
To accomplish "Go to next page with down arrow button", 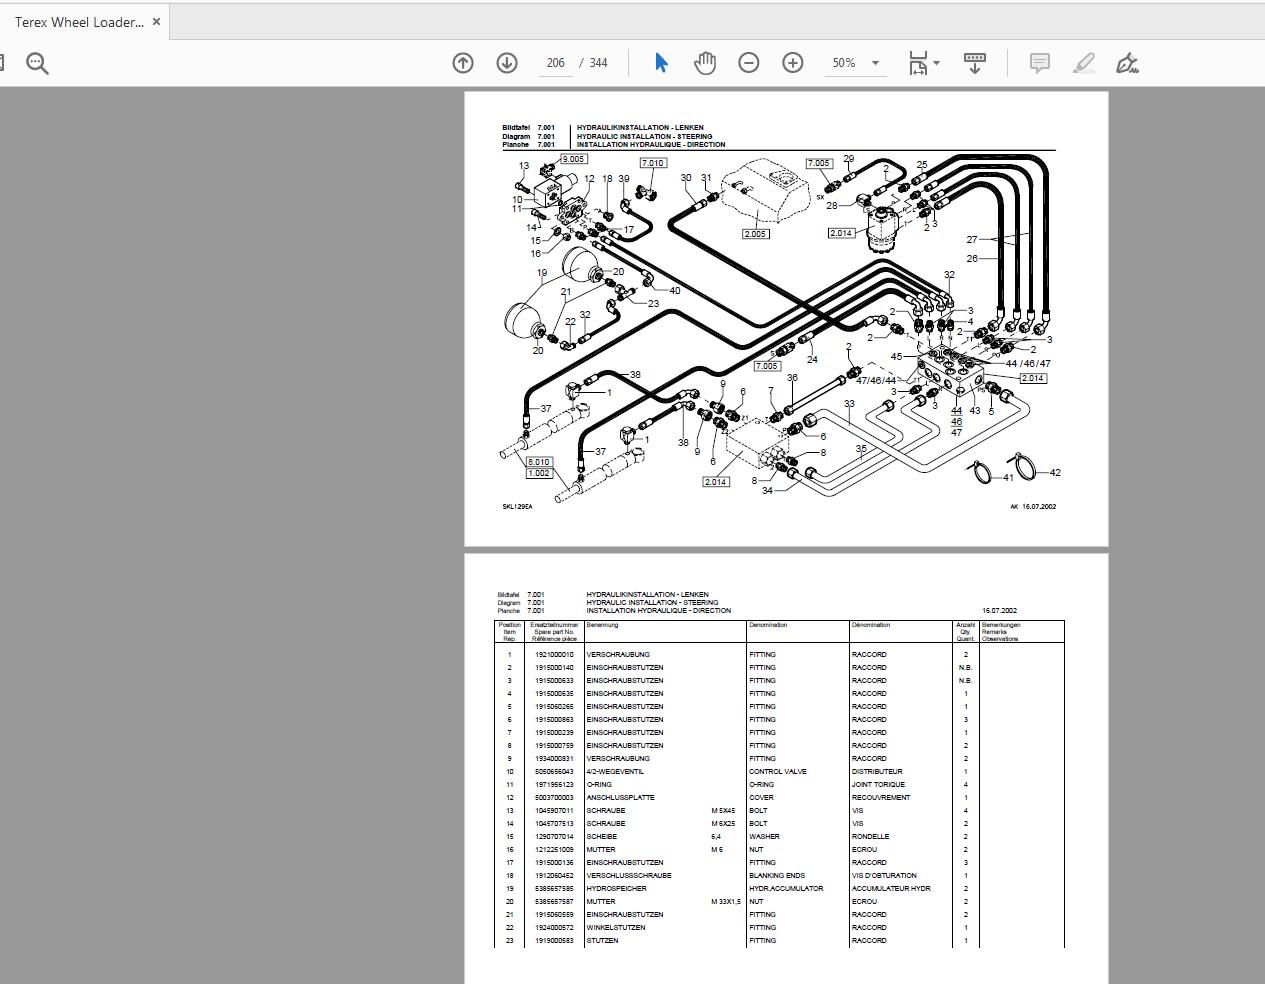I will (506, 62).
